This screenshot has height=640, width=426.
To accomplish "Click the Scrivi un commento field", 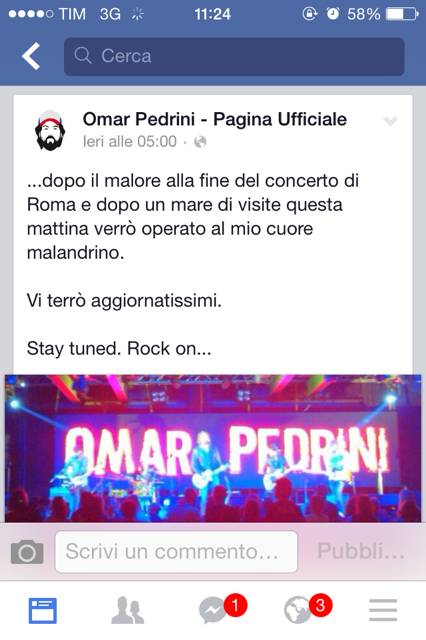I will click(x=176, y=552).
